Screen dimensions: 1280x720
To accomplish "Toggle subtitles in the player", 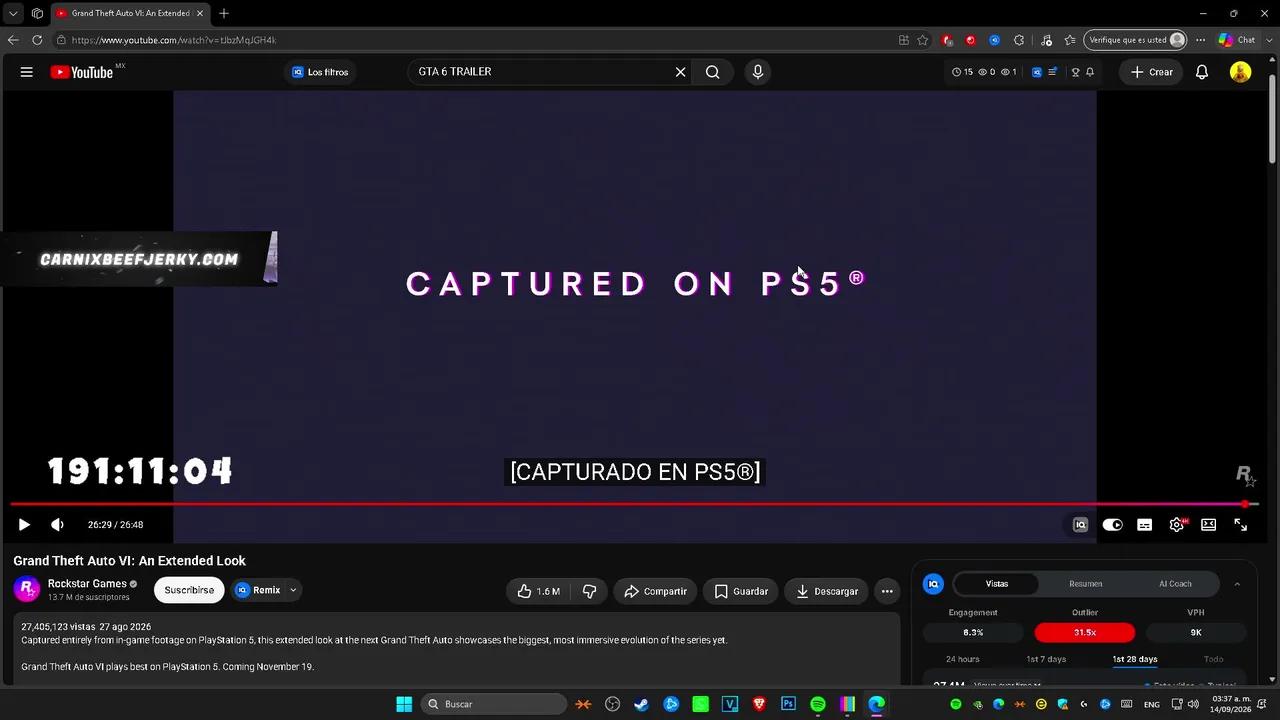I will (x=1145, y=524).
